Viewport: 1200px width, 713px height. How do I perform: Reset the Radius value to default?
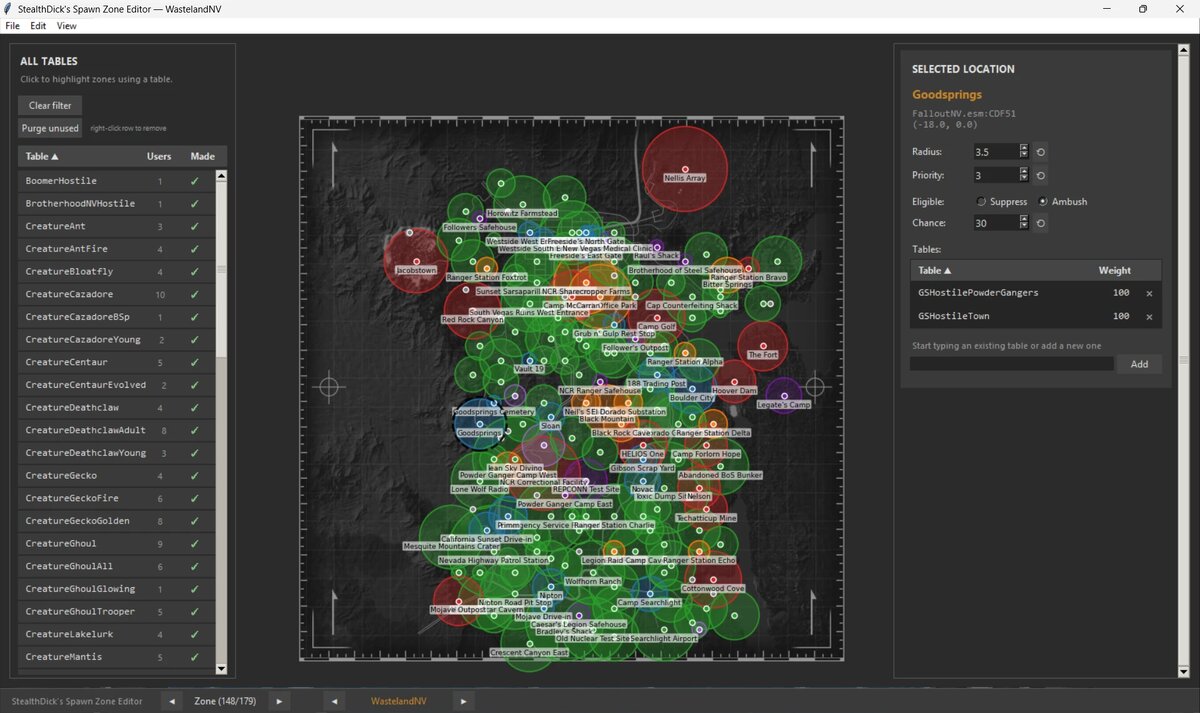[1040, 152]
